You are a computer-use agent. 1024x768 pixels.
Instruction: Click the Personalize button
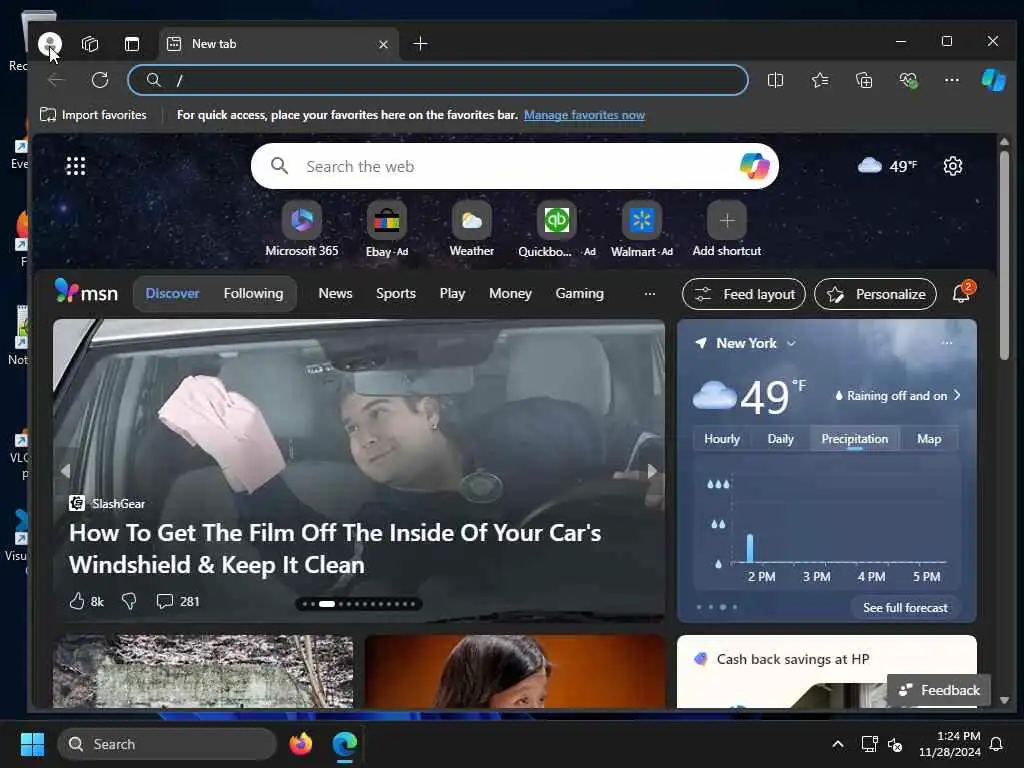coord(875,294)
